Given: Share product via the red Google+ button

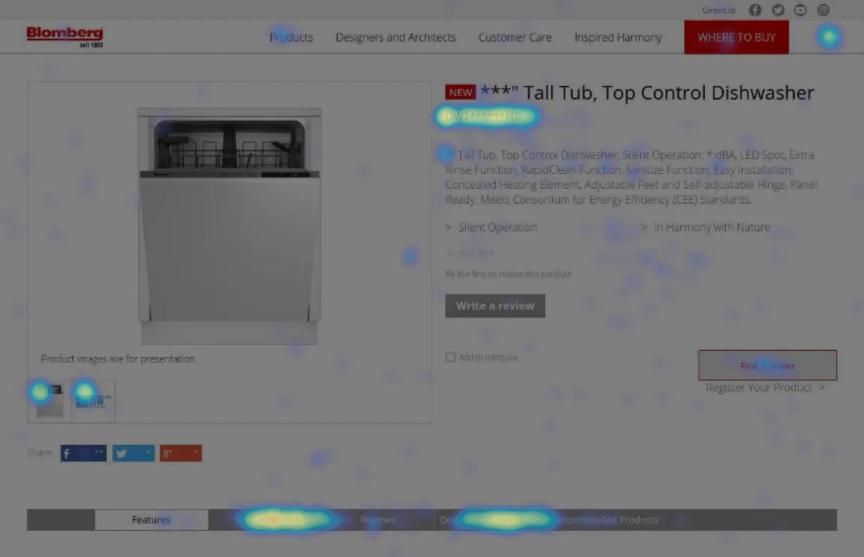Looking at the screenshot, I should tap(181, 453).
